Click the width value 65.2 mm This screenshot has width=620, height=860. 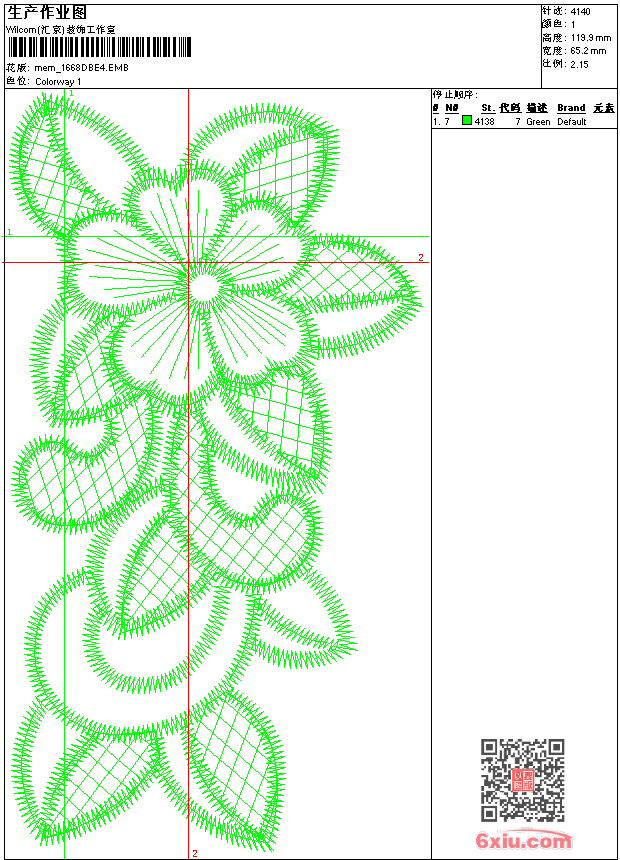coord(588,50)
